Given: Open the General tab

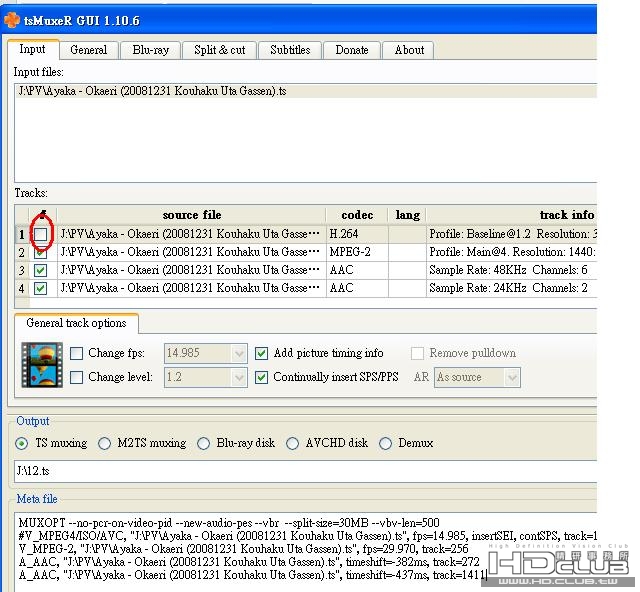Looking at the screenshot, I should click(89, 50).
